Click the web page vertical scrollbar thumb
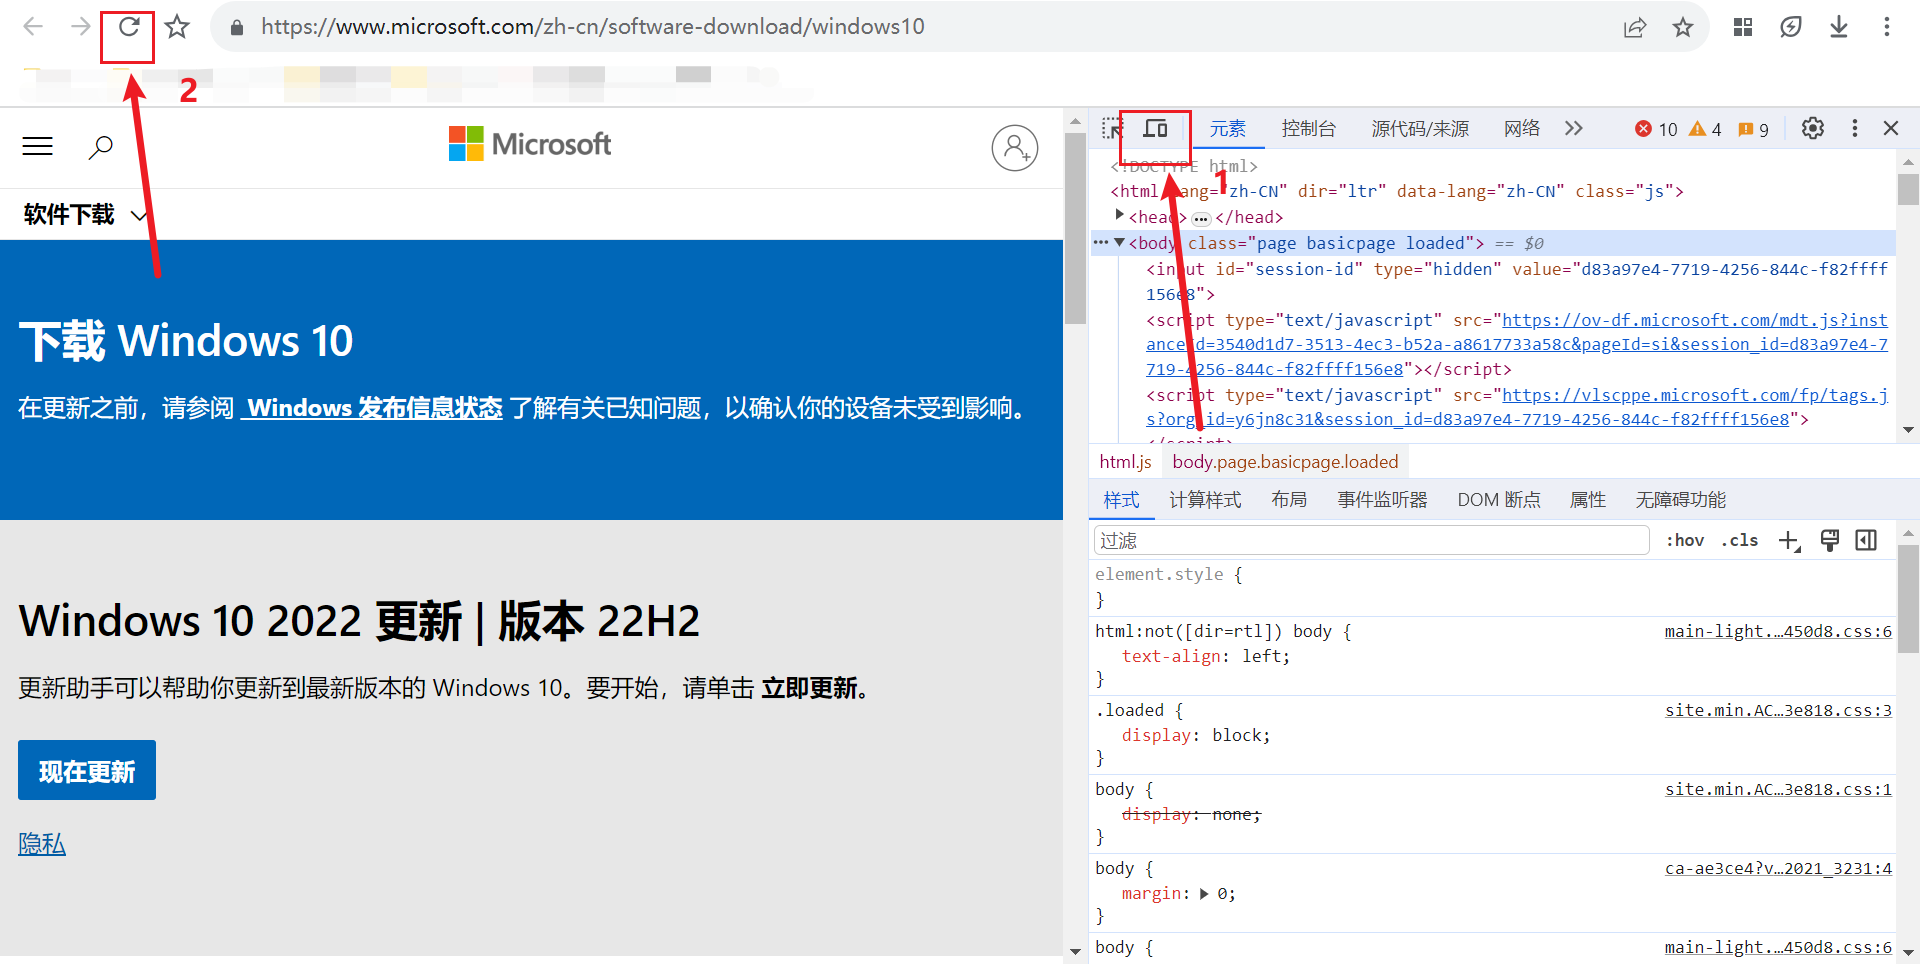1920x964 pixels. point(1075,229)
